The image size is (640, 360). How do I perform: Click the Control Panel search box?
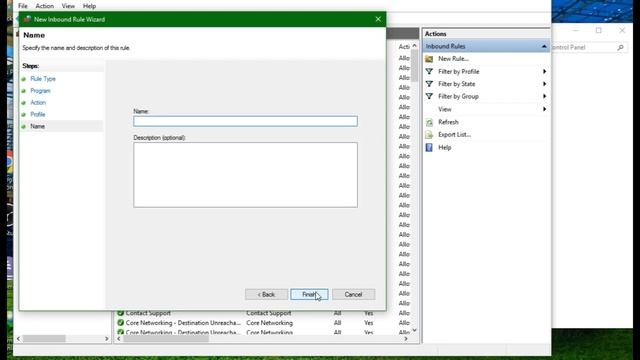click(x=588, y=47)
